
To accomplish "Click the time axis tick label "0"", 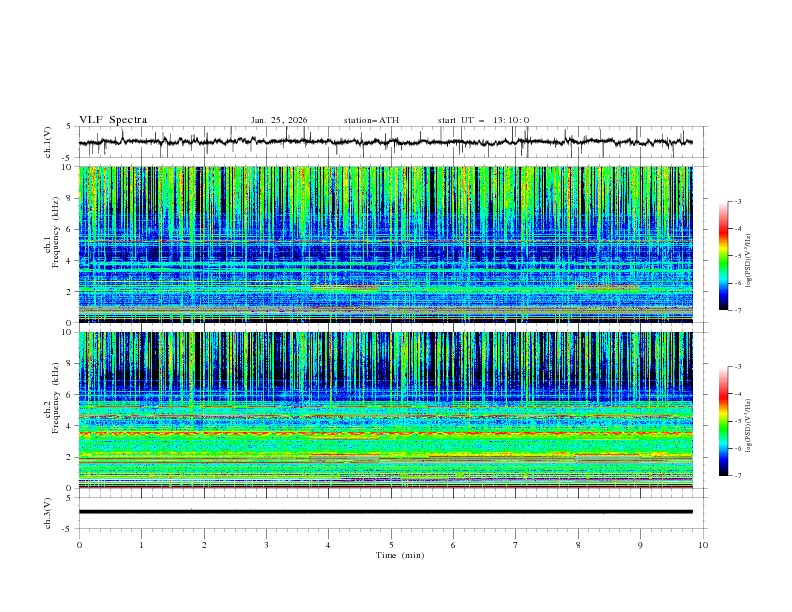I will [x=79, y=545].
